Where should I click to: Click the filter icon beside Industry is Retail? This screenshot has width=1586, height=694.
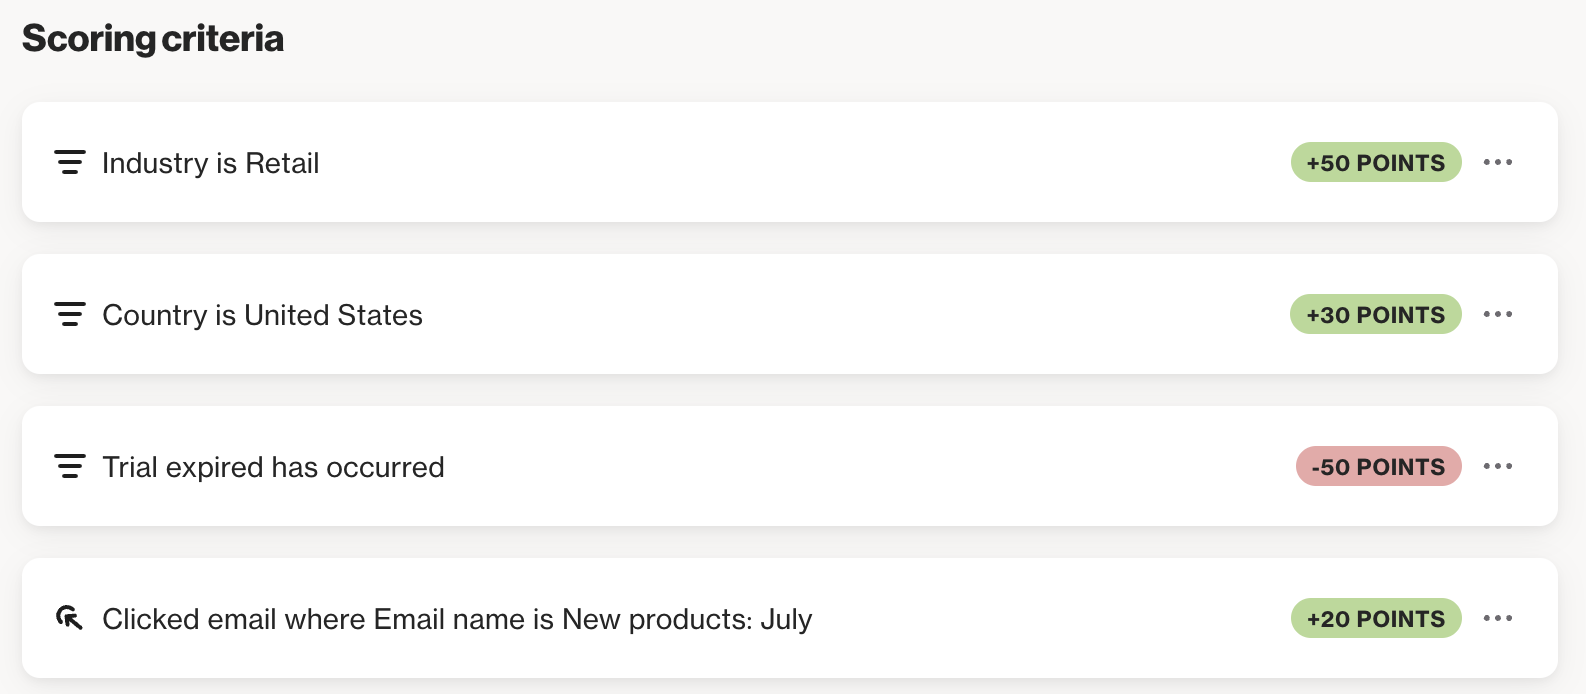coord(69,162)
